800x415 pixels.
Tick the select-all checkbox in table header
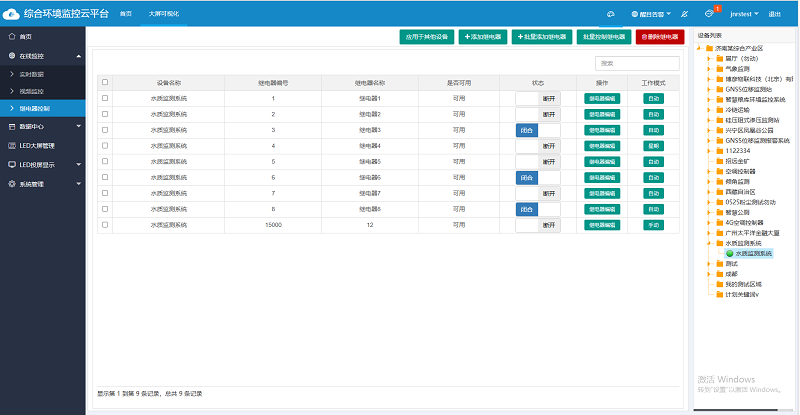point(106,82)
